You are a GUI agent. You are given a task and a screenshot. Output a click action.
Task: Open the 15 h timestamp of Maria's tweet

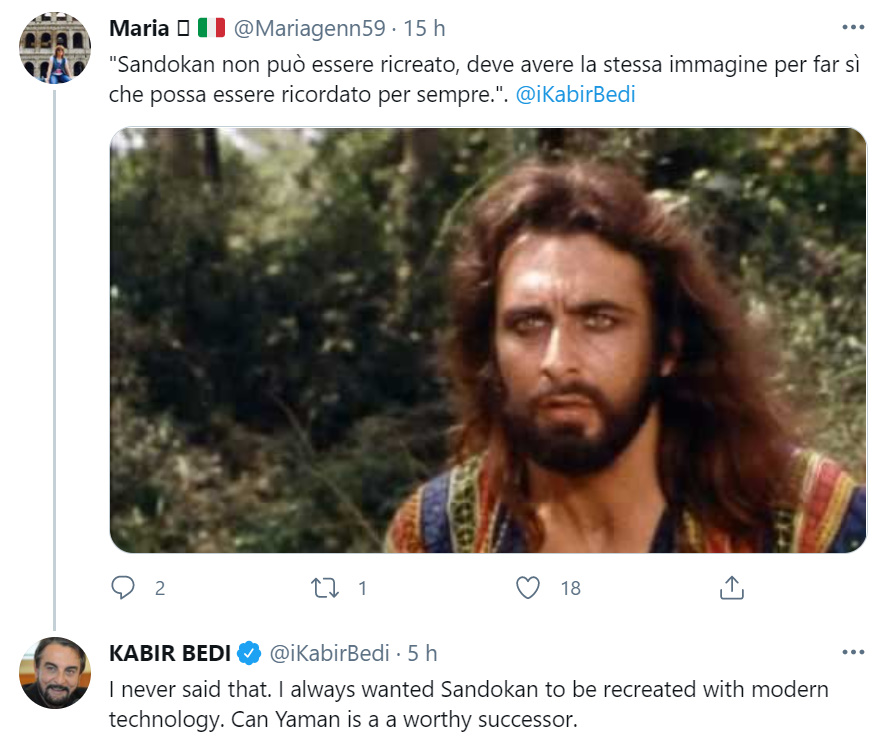click(x=425, y=29)
